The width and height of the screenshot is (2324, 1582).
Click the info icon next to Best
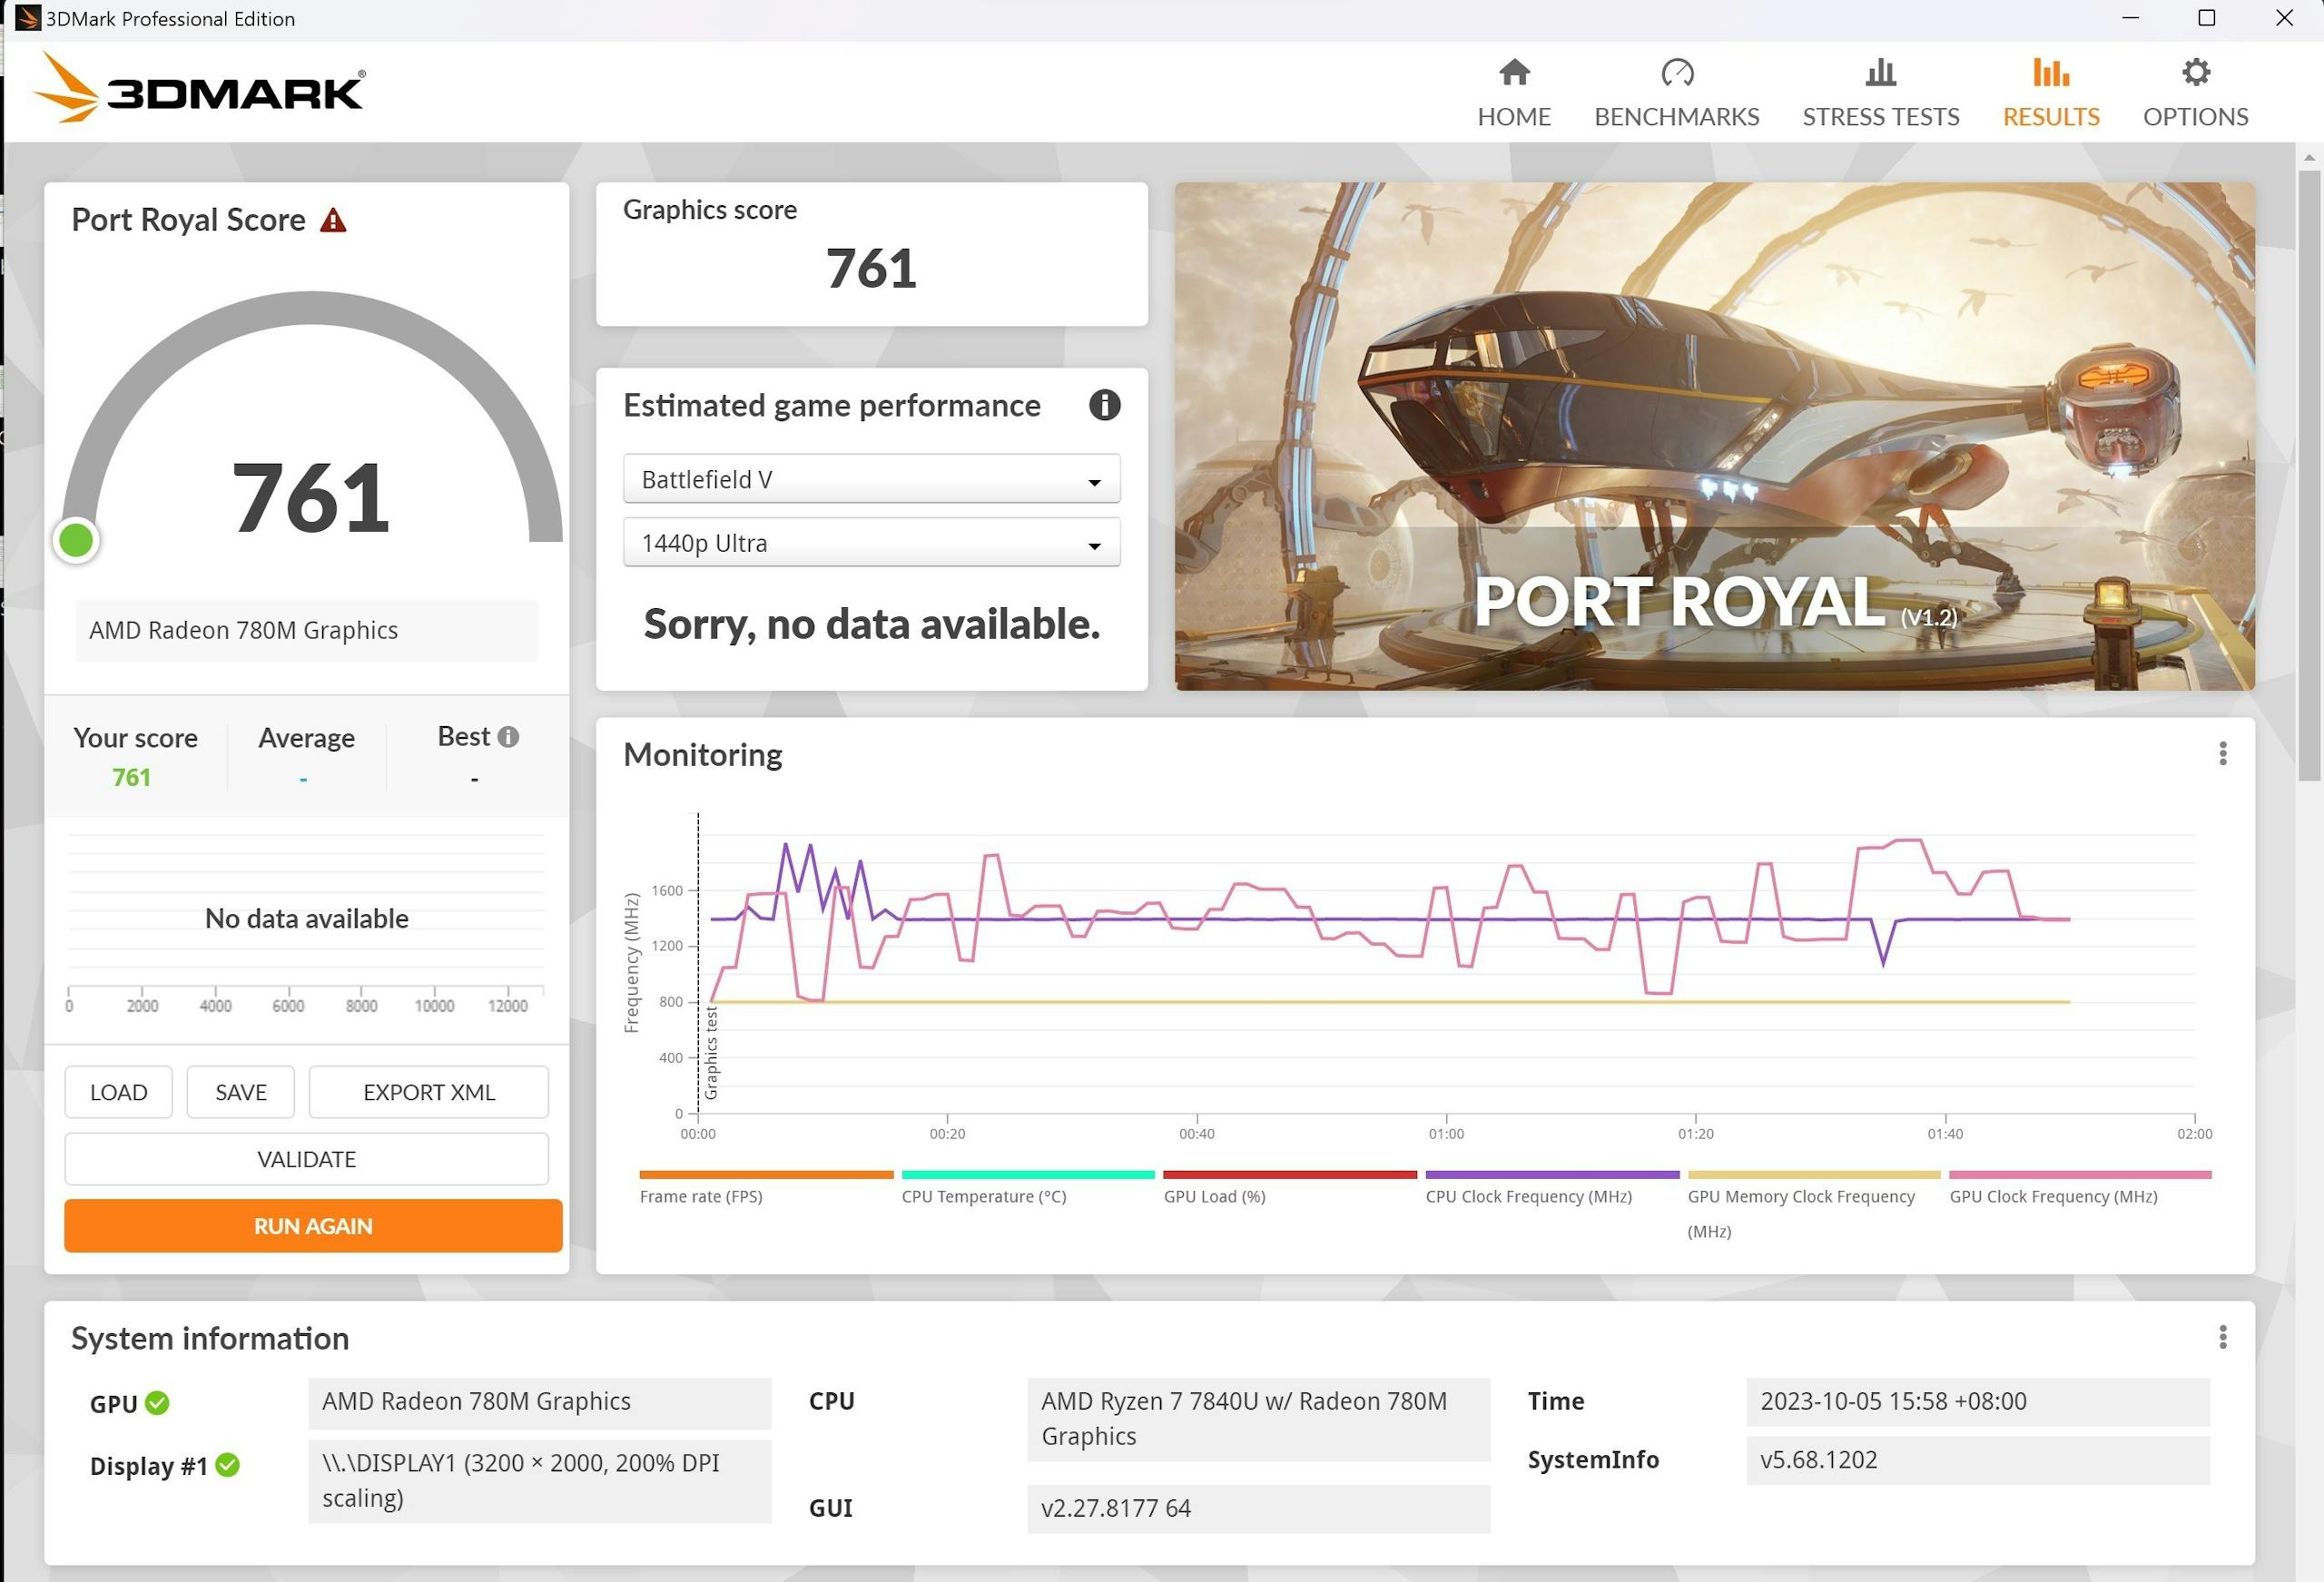[508, 737]
